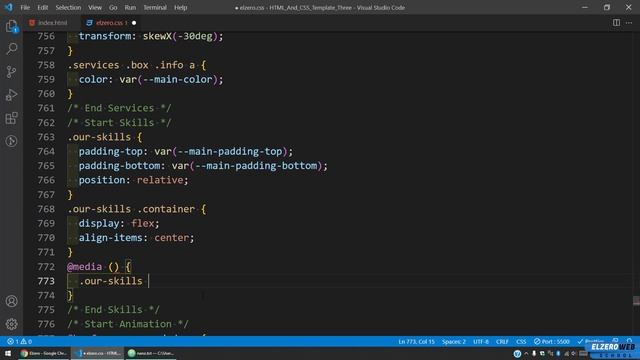The image size is (640, 360).
Task: Click 'align-items: center;' declaration
Action: pos(136,238)
